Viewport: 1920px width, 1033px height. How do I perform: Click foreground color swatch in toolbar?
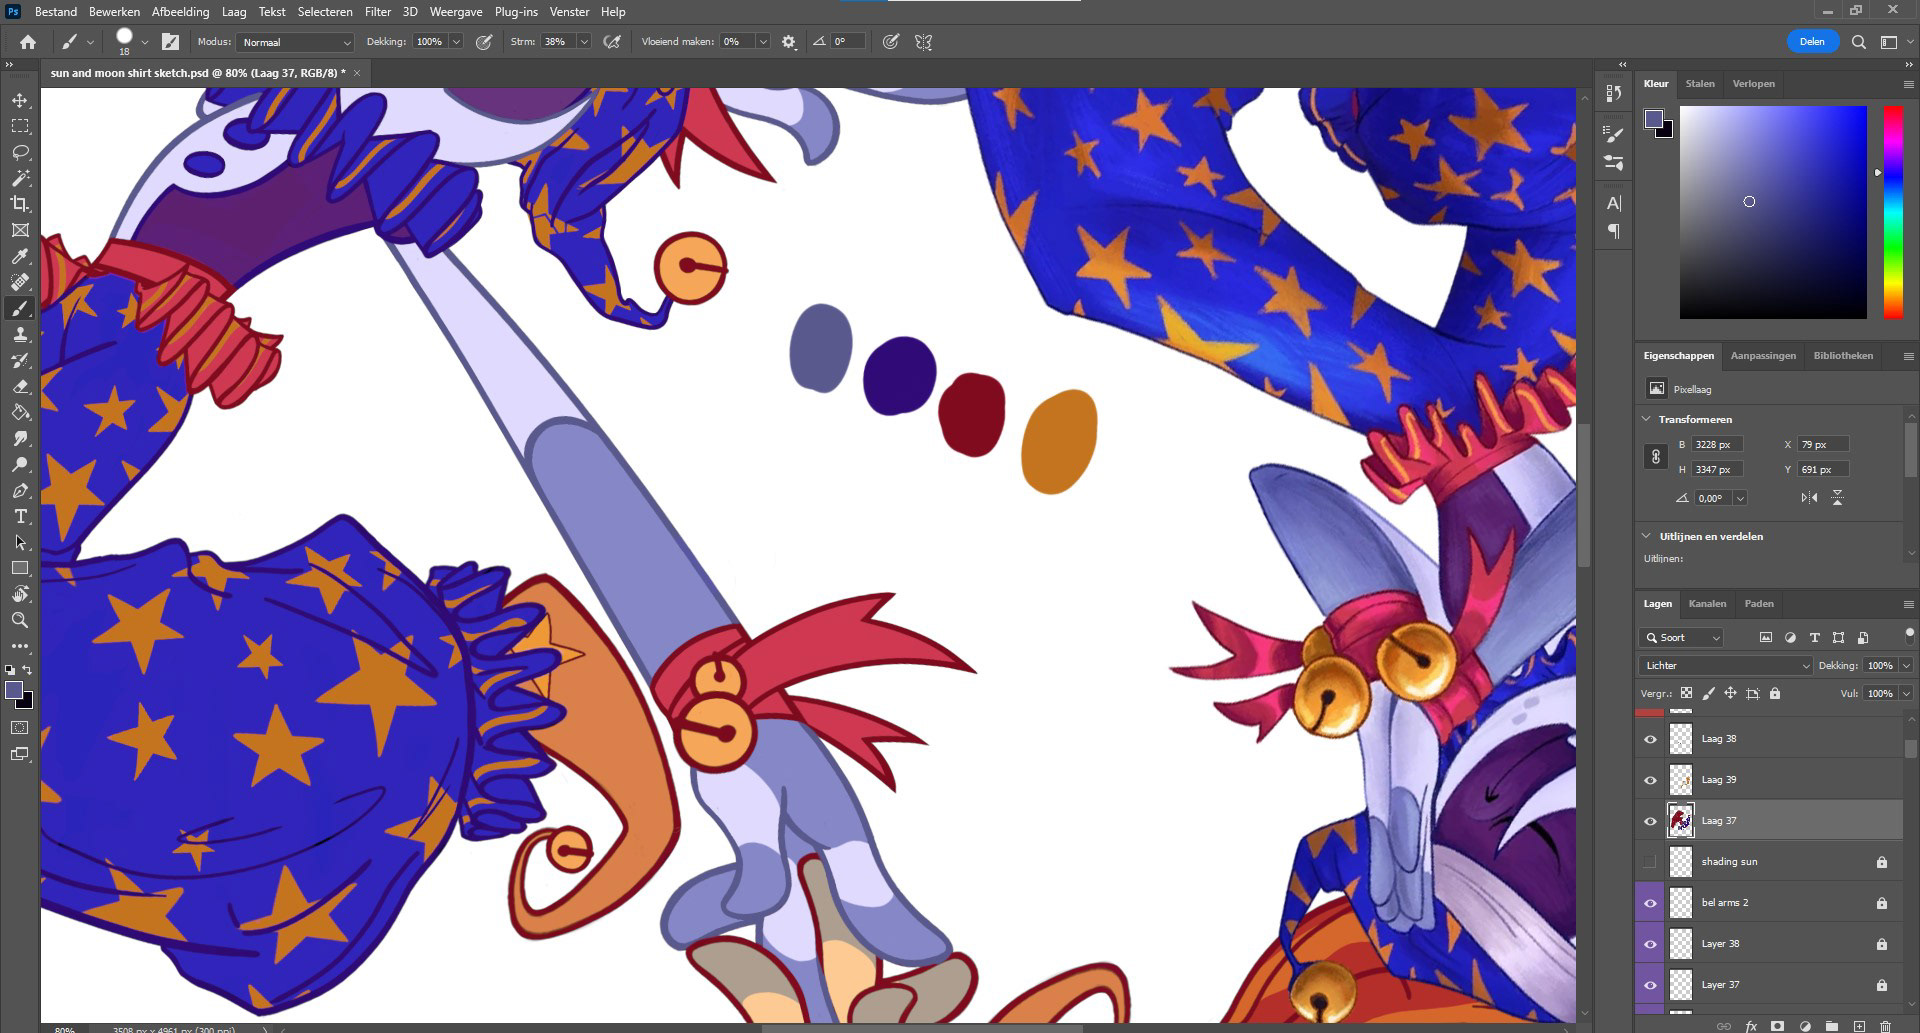14,690
